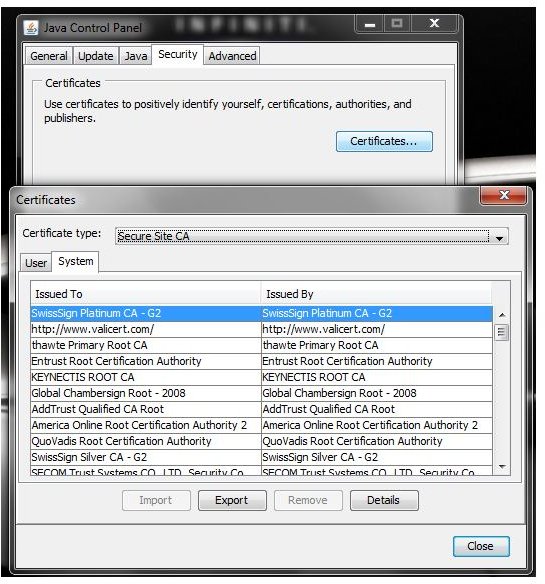Image resolution: width=545 pixels, height=584 pixels.
Task: Select SwissSign Platinum CA - G2 in Issued To
Action: click(146, 313)
